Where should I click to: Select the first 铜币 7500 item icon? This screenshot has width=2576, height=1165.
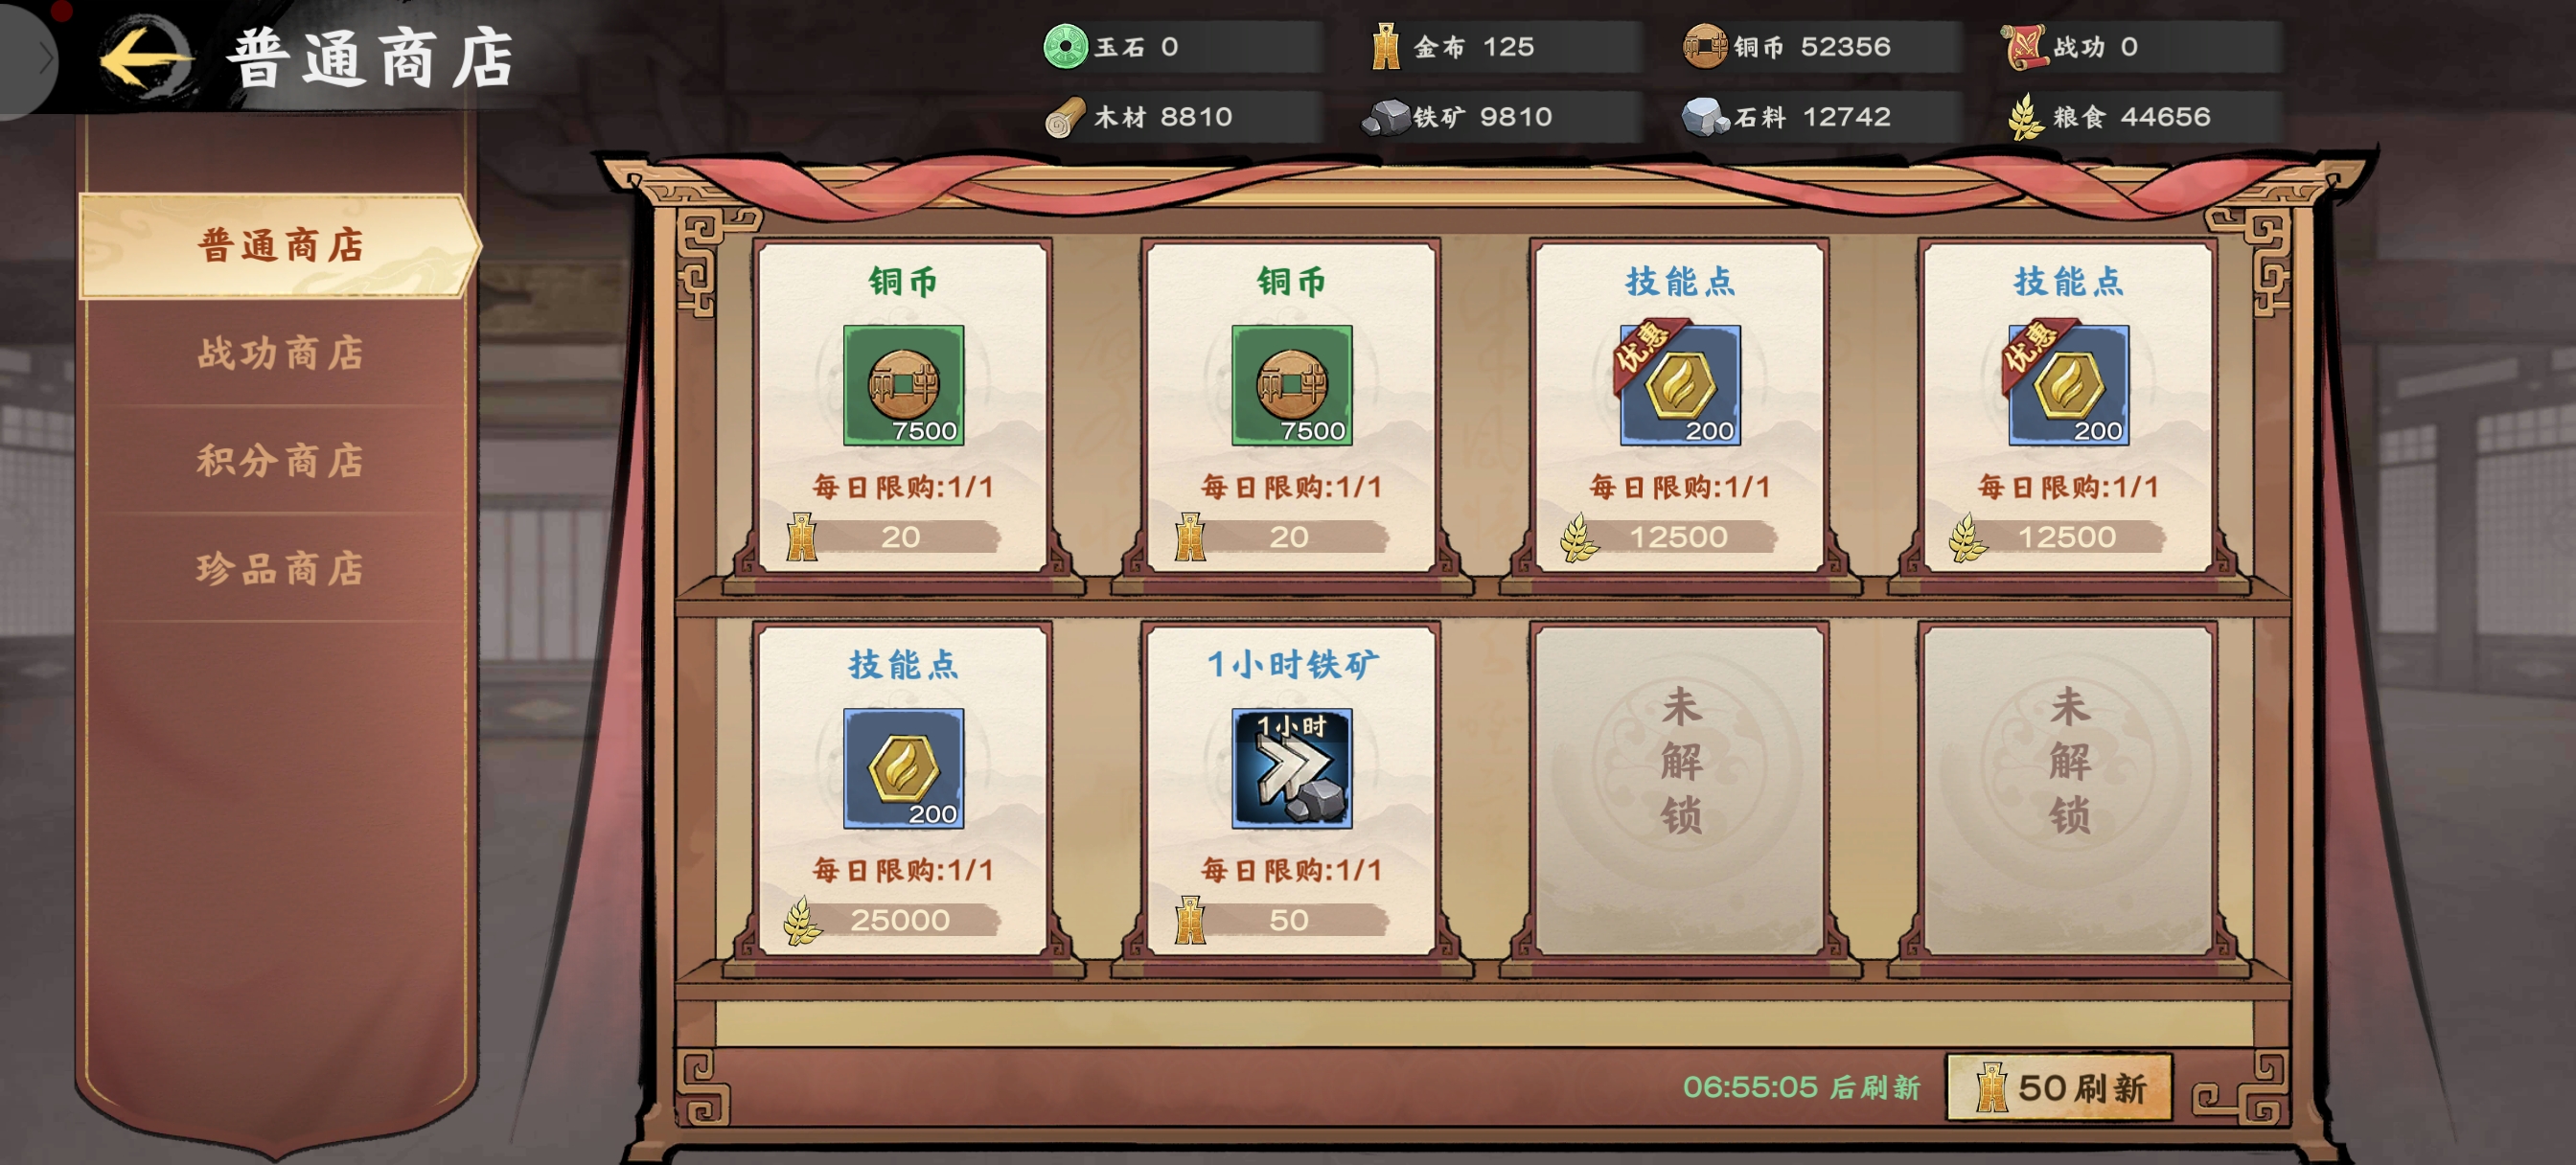[903, 385]
